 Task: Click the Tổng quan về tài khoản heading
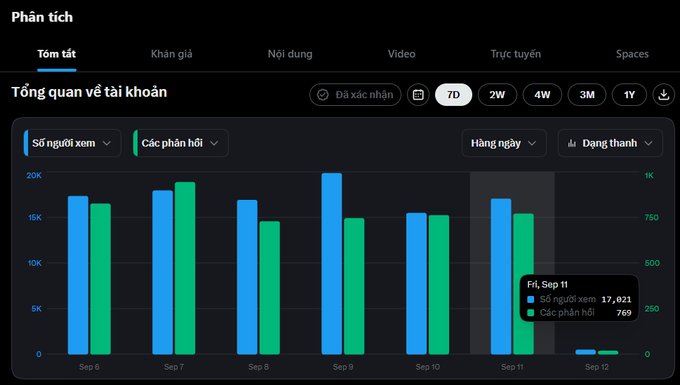(x=89, y=92)
